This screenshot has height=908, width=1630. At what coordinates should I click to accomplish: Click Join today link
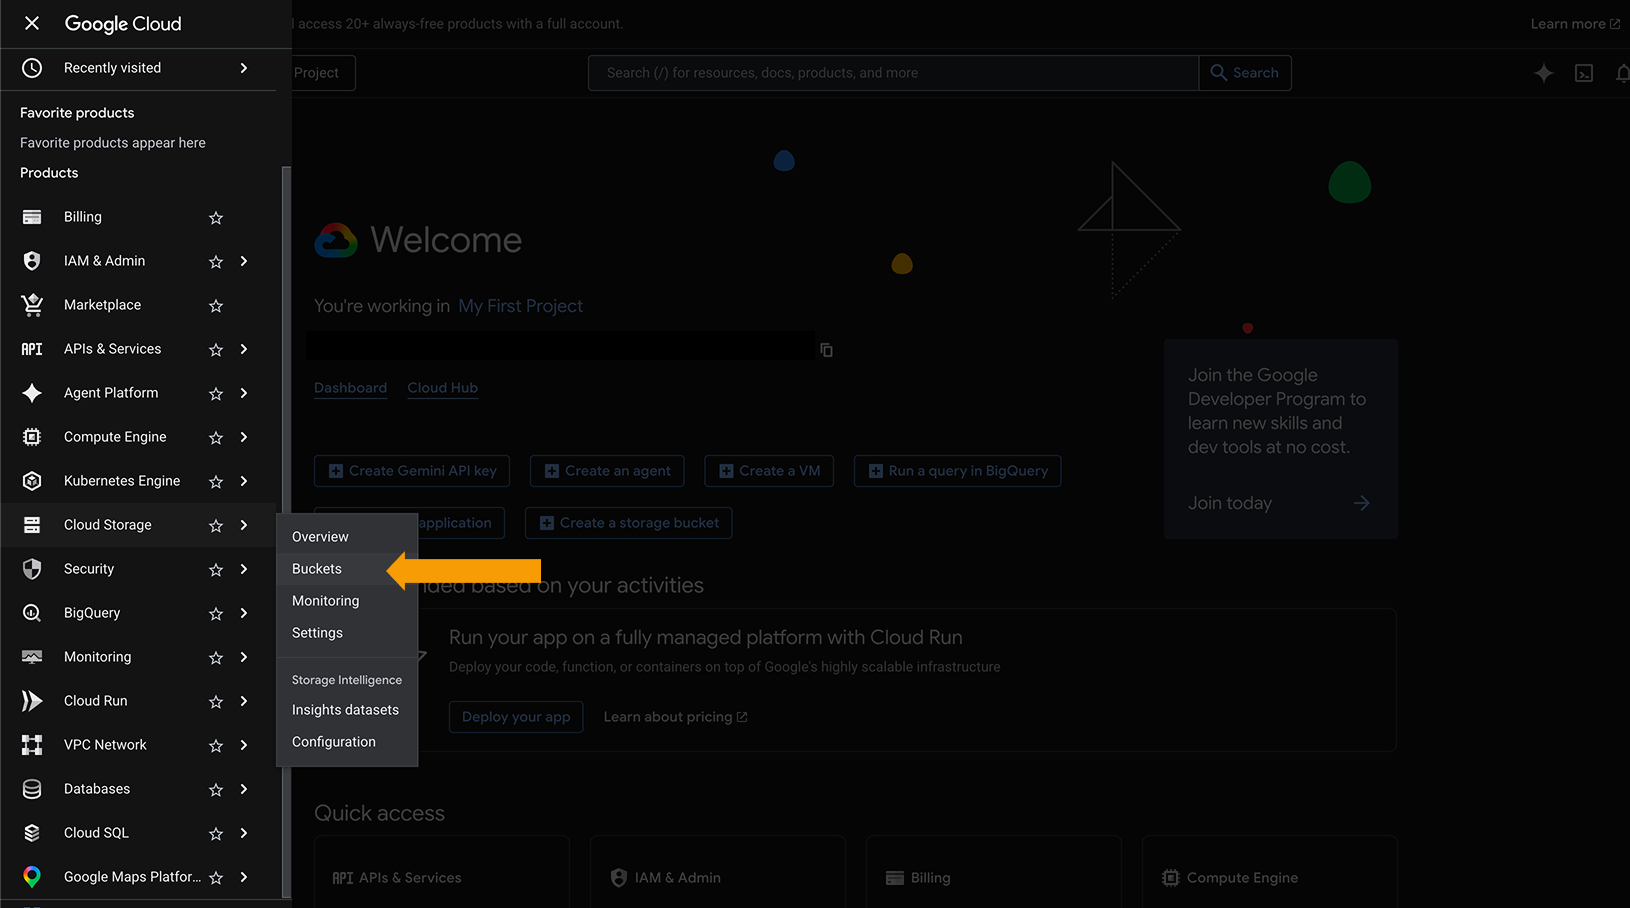coord(1280,503)
